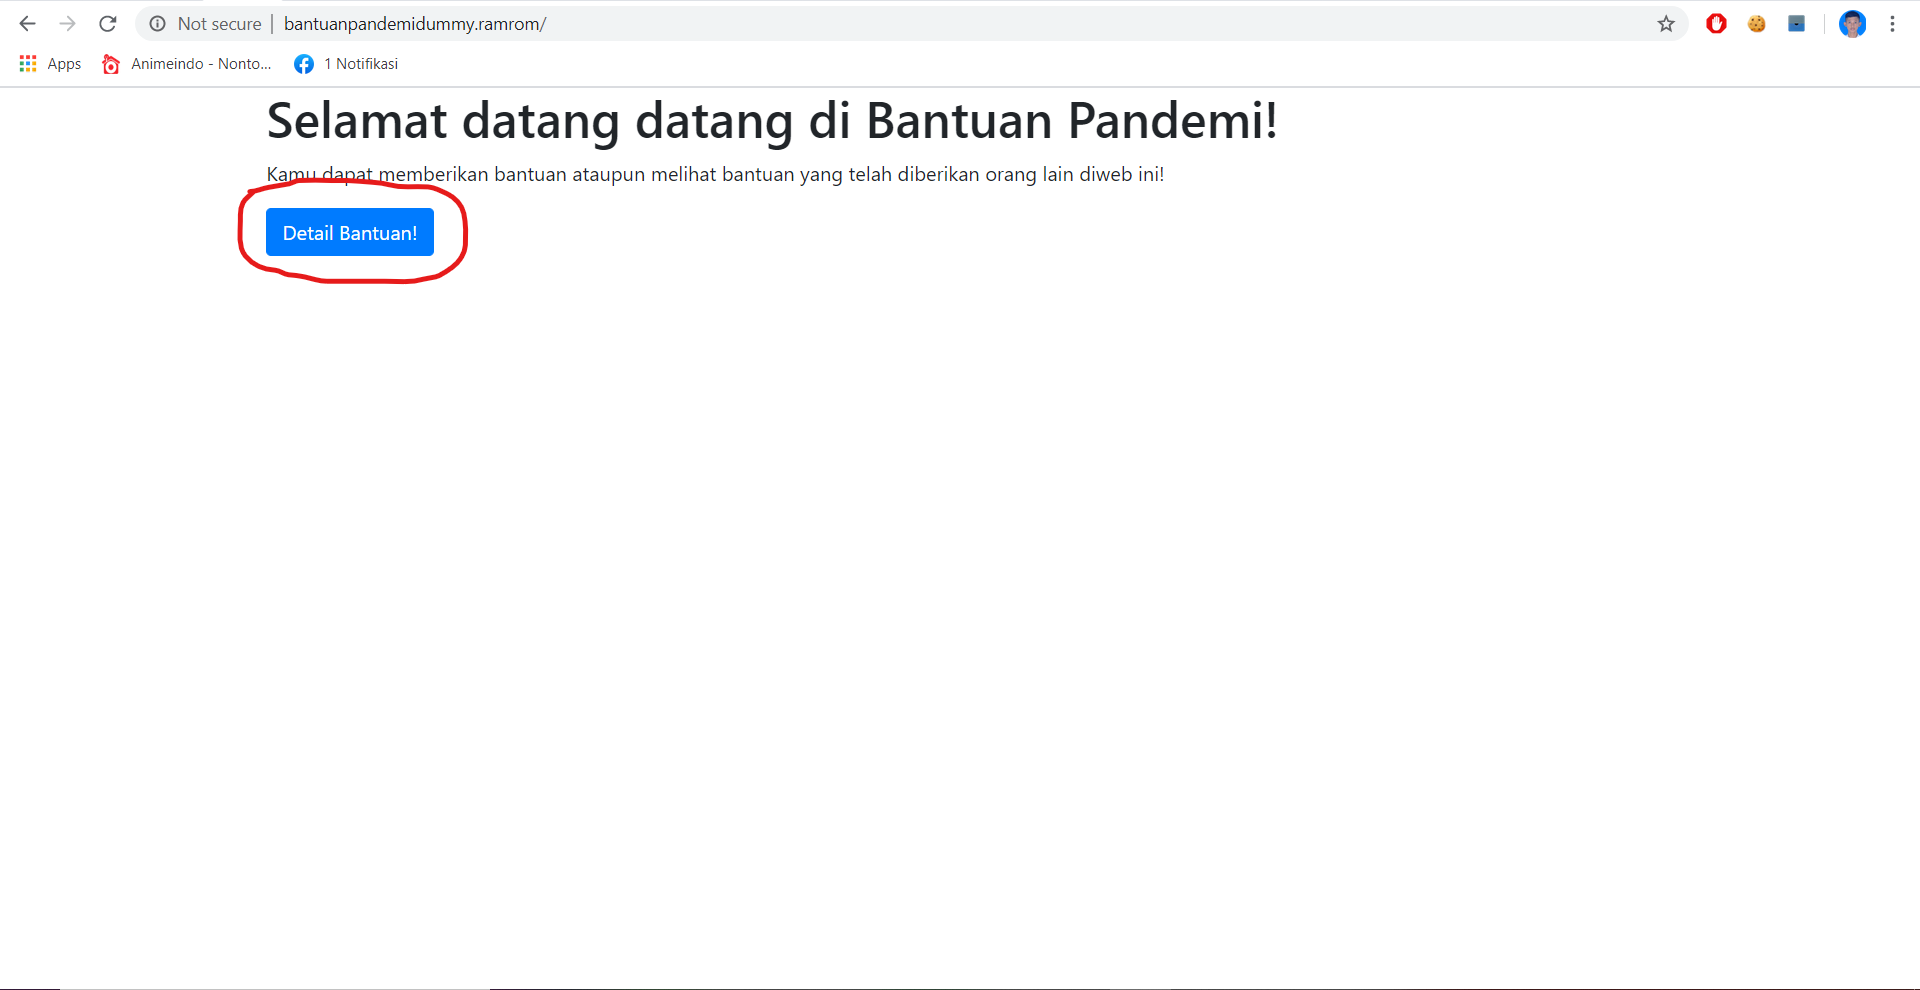Open the blue extension icon beside the cookie

(1796, 23)
